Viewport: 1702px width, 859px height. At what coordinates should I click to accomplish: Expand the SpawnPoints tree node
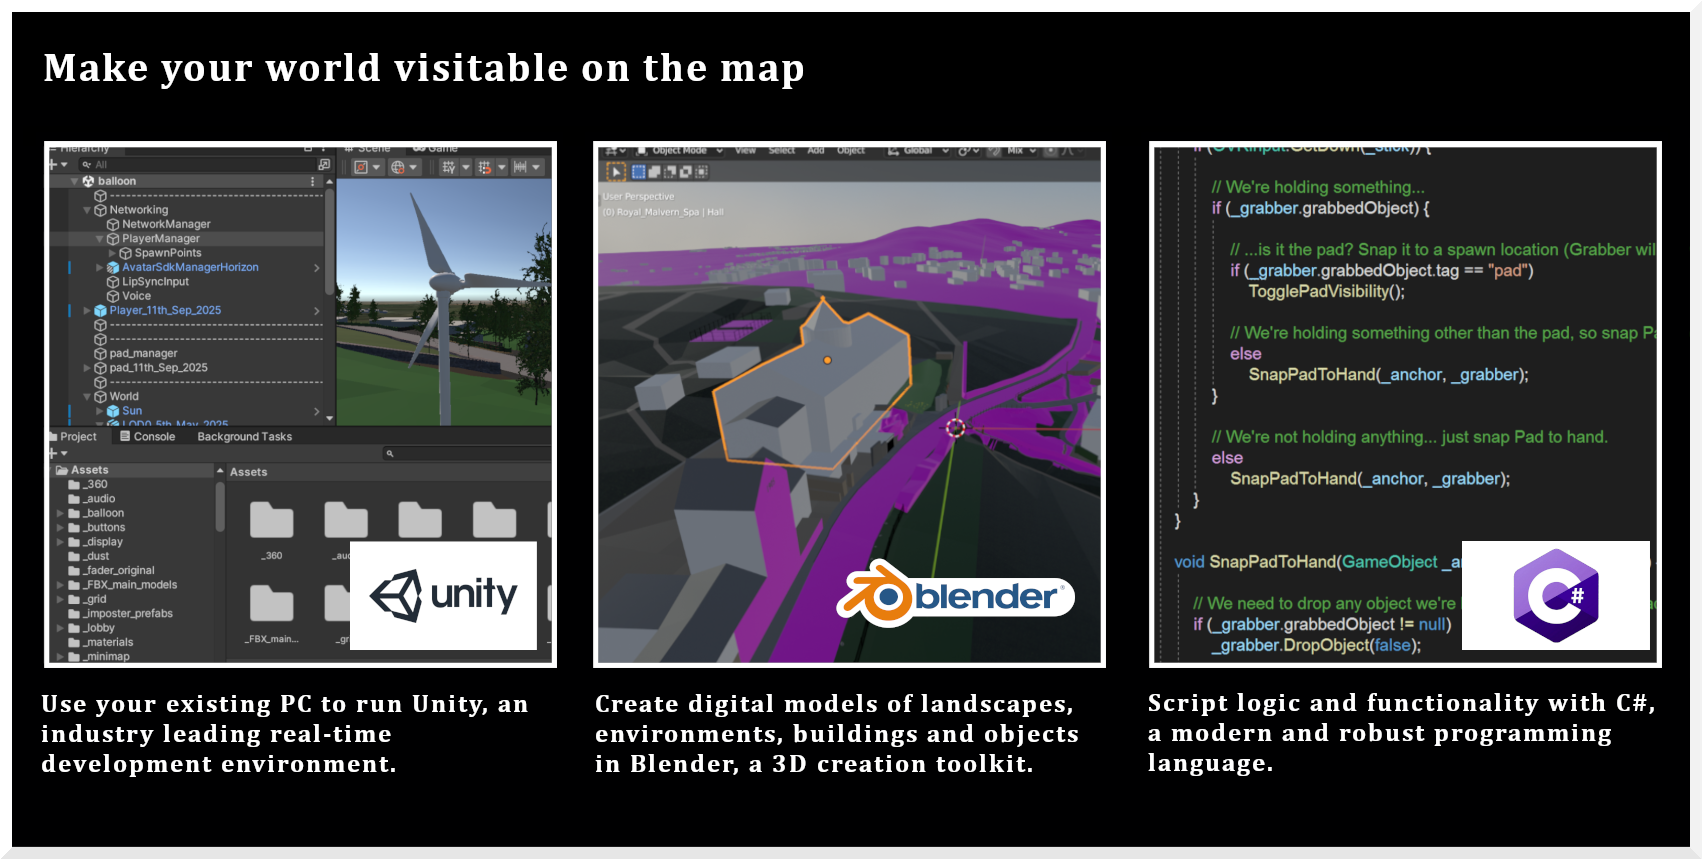click(112, 254)
